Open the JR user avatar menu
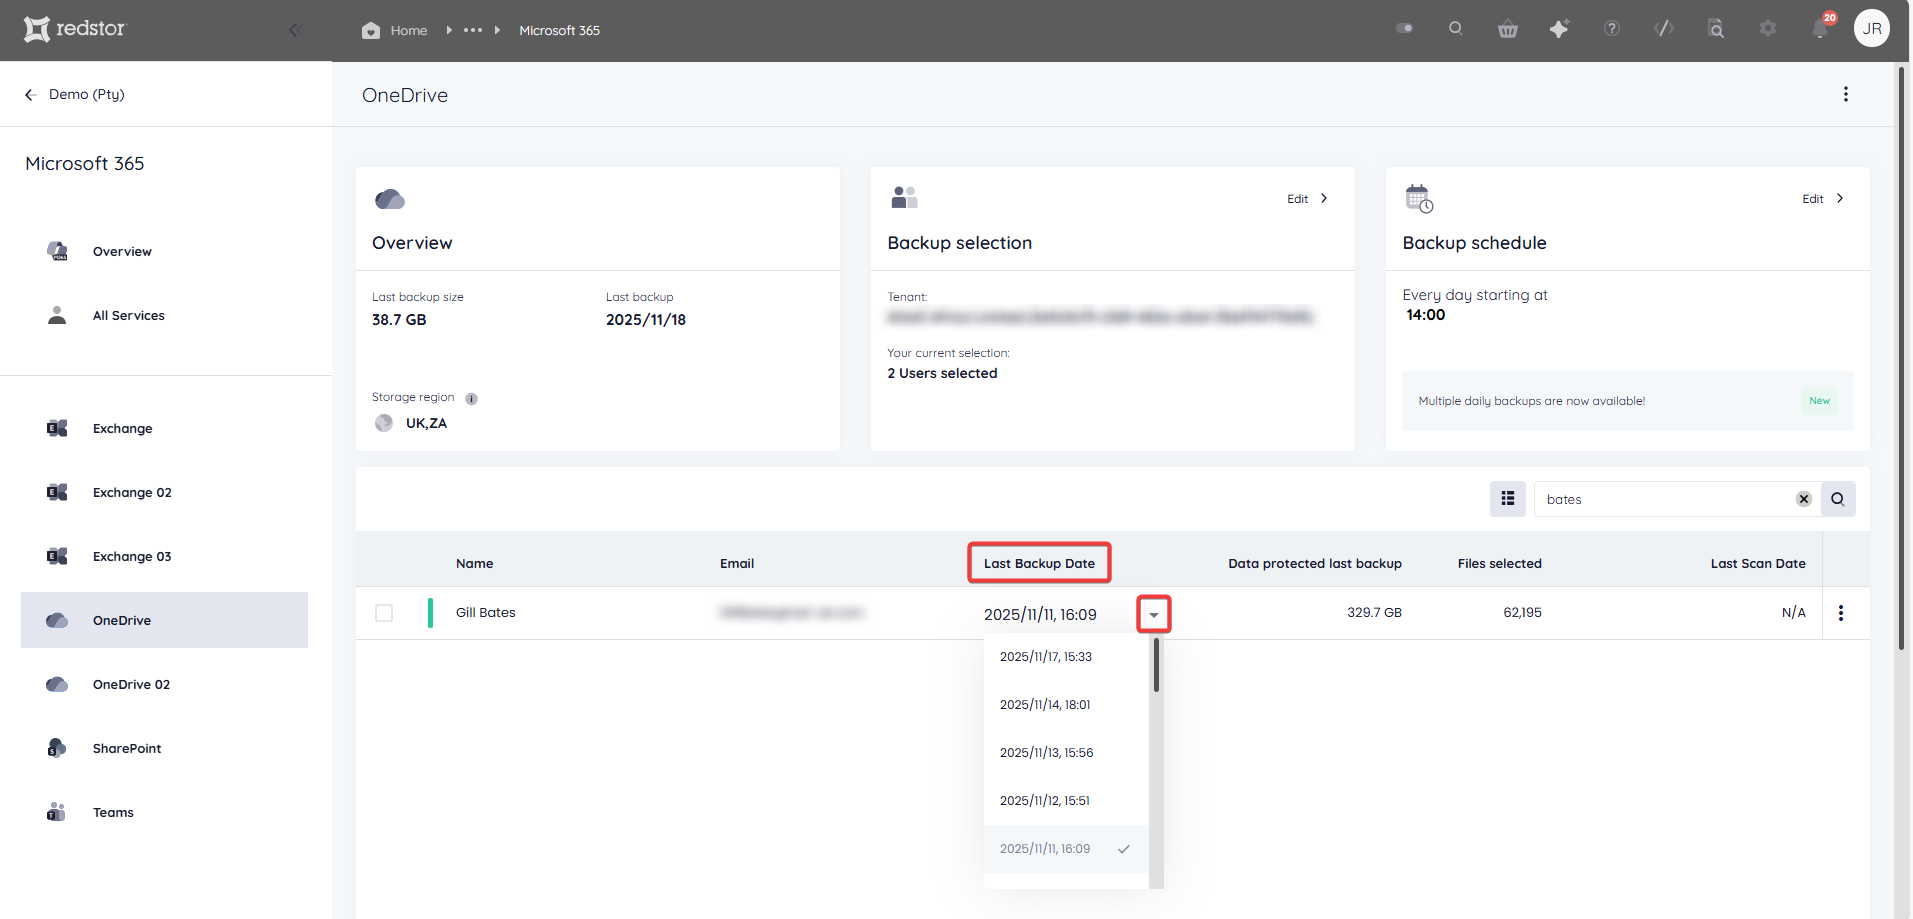 click(x=1872, y=28)
